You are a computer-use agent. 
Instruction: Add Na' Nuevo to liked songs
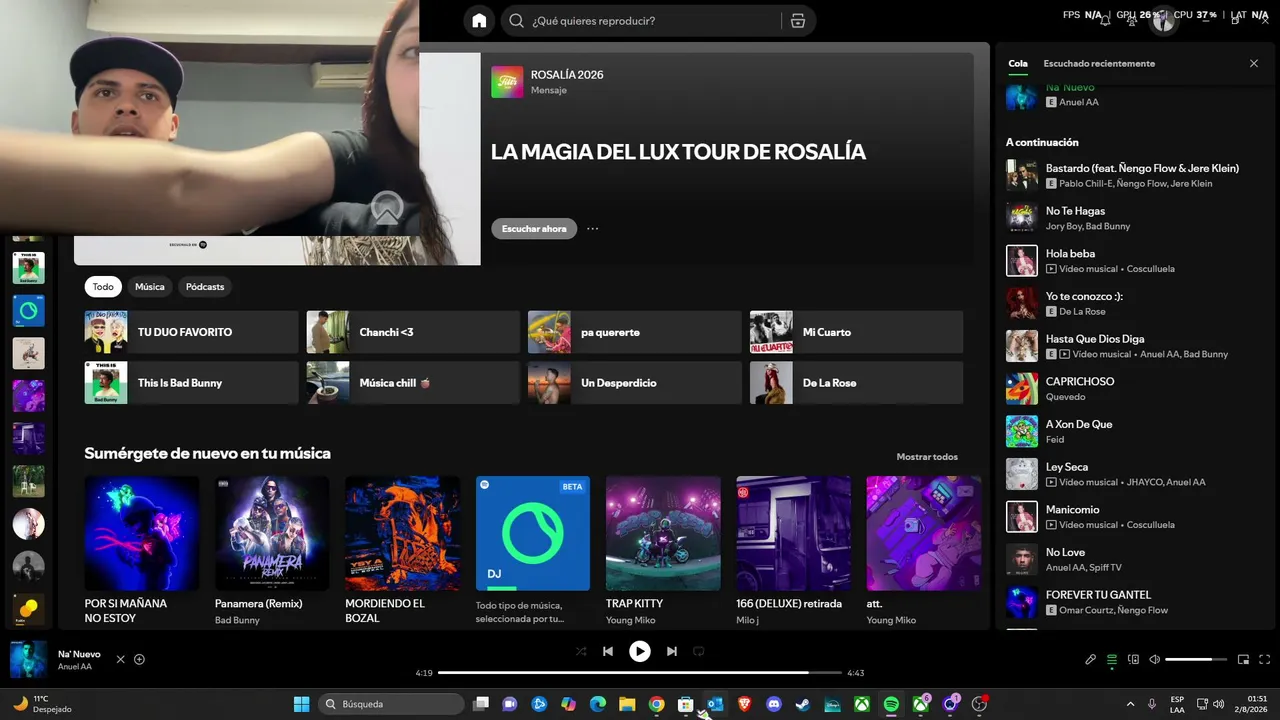point(139,659)
